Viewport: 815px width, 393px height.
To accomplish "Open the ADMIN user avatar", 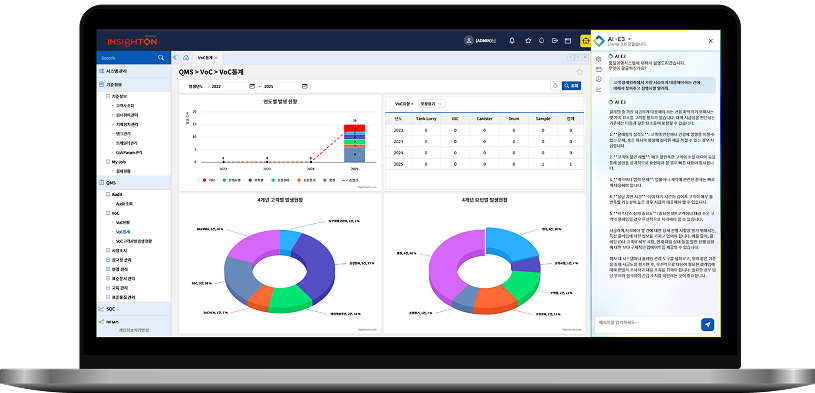I will click(469, 41).
